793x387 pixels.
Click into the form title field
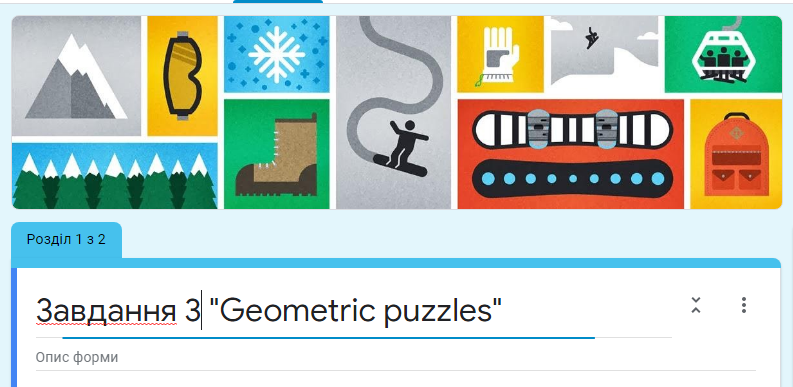354,310
